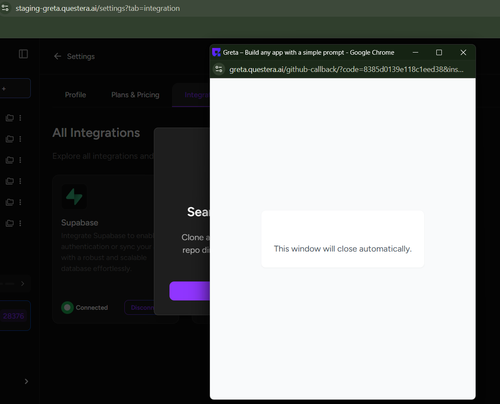Go back using the Settings arrow
The image size is (500, 404).
click(57, 56)
